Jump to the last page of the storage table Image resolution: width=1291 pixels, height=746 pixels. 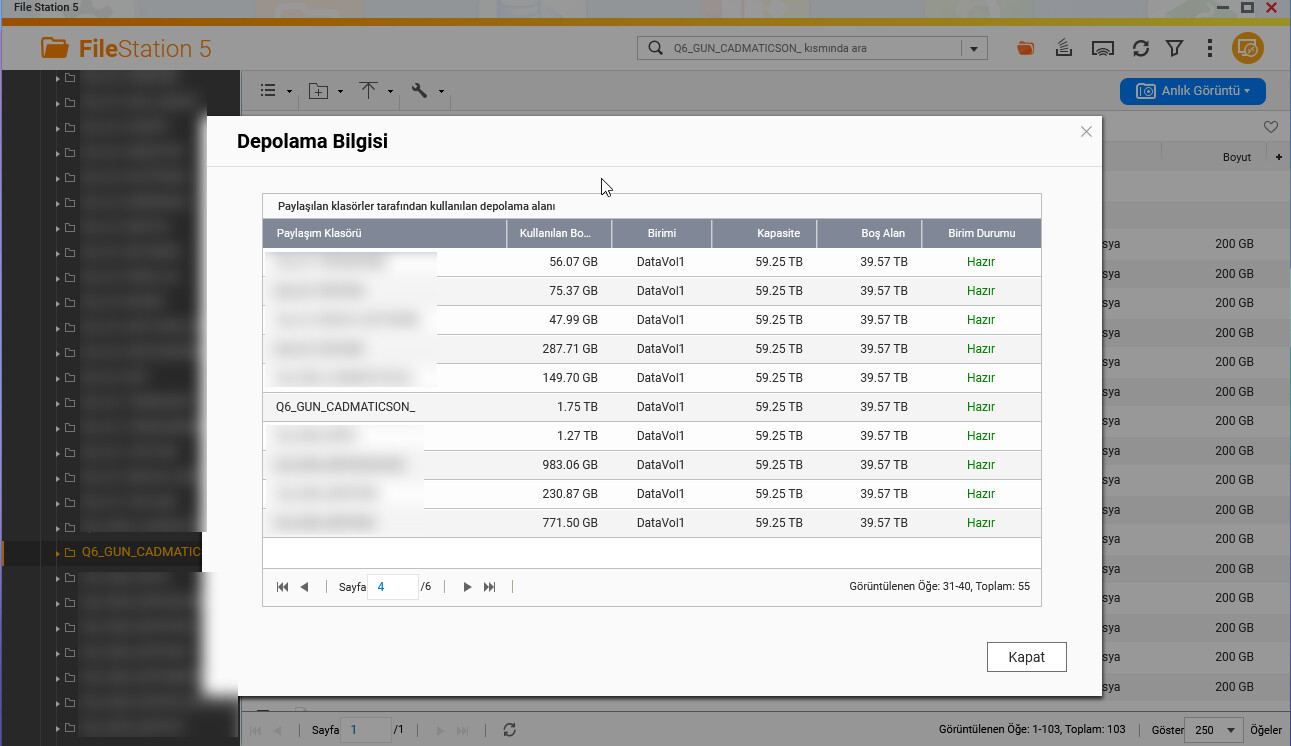pos(490,587)
